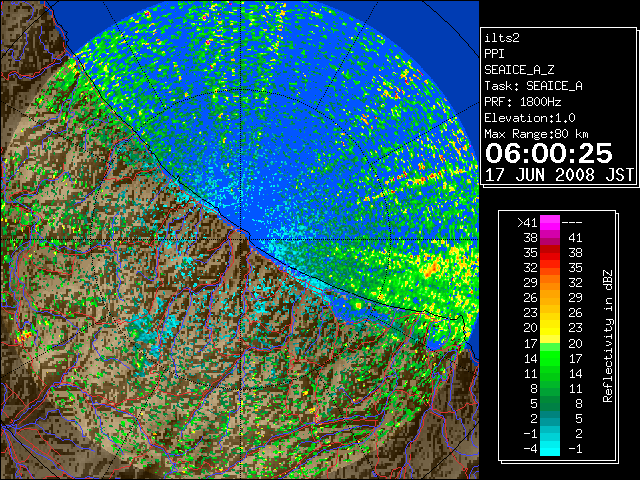Image resolution: width=640 pixels, height=480 pixels.
Task: Click the orange 29 dBZ legend band
Action: point(550,283)
